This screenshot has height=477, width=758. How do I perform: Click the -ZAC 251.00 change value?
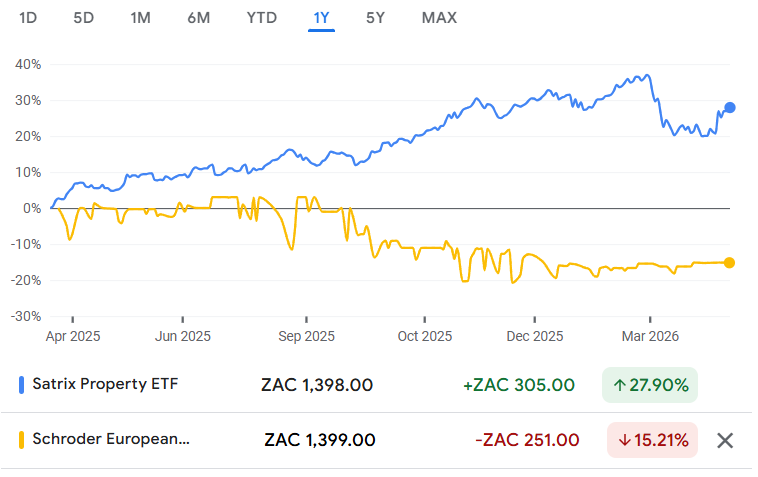click(x=530, y=440)
